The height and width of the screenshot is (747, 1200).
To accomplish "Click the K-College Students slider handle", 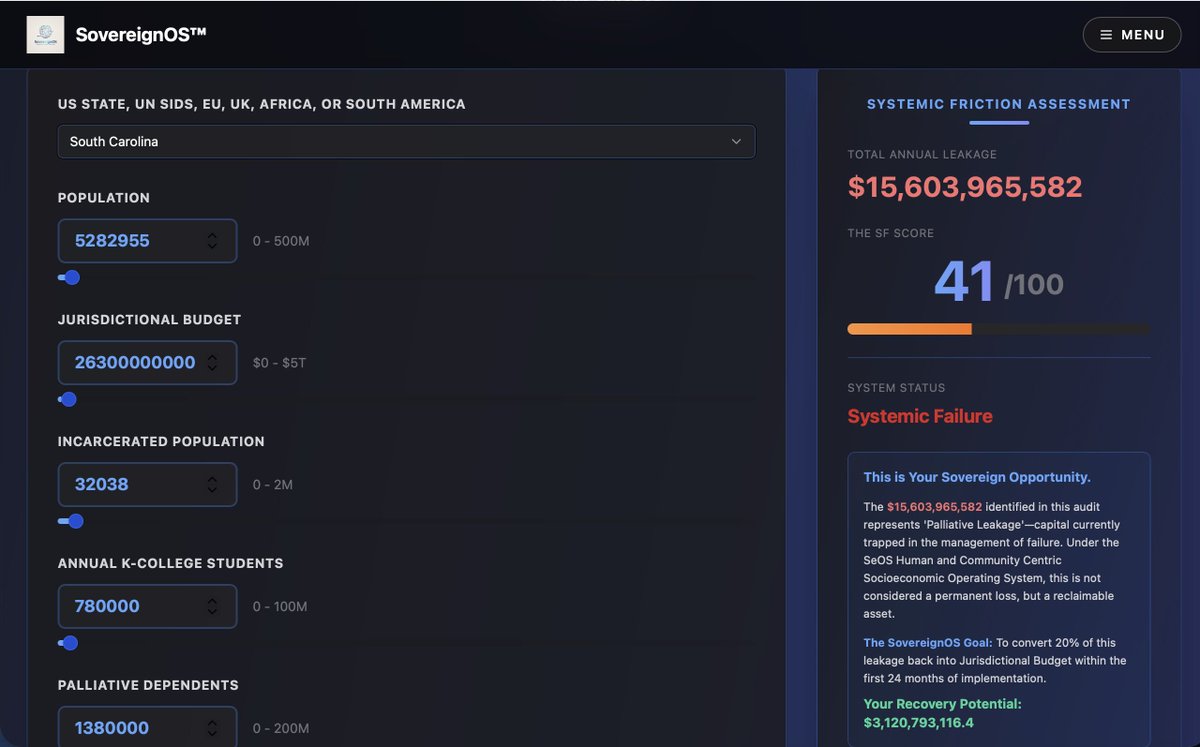I will click(70, 643).
